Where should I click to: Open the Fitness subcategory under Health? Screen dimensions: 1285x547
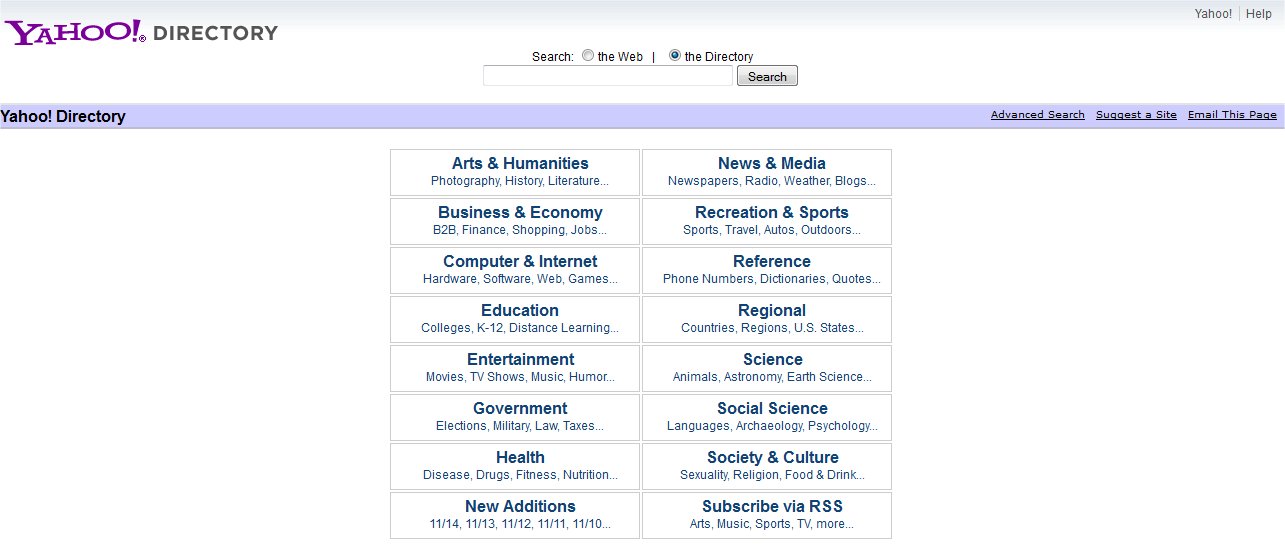(x=535, y=475)
